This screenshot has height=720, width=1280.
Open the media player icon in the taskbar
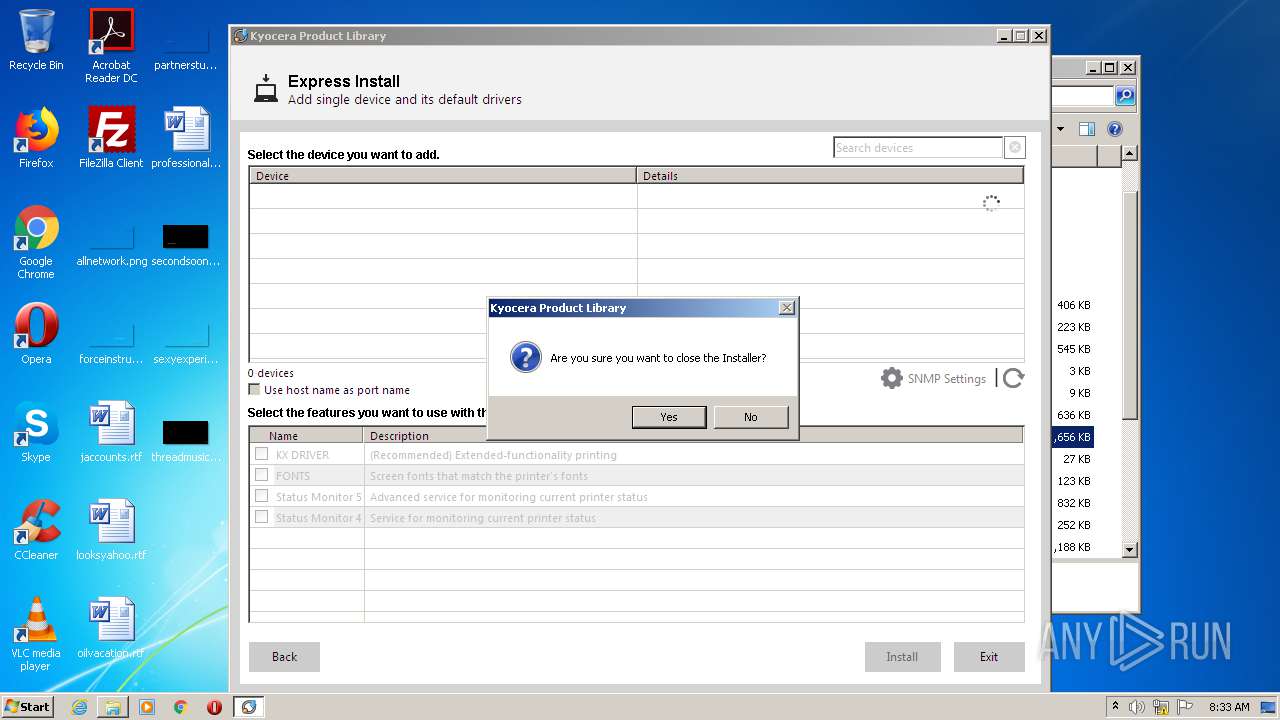click(x=147, y=707)
